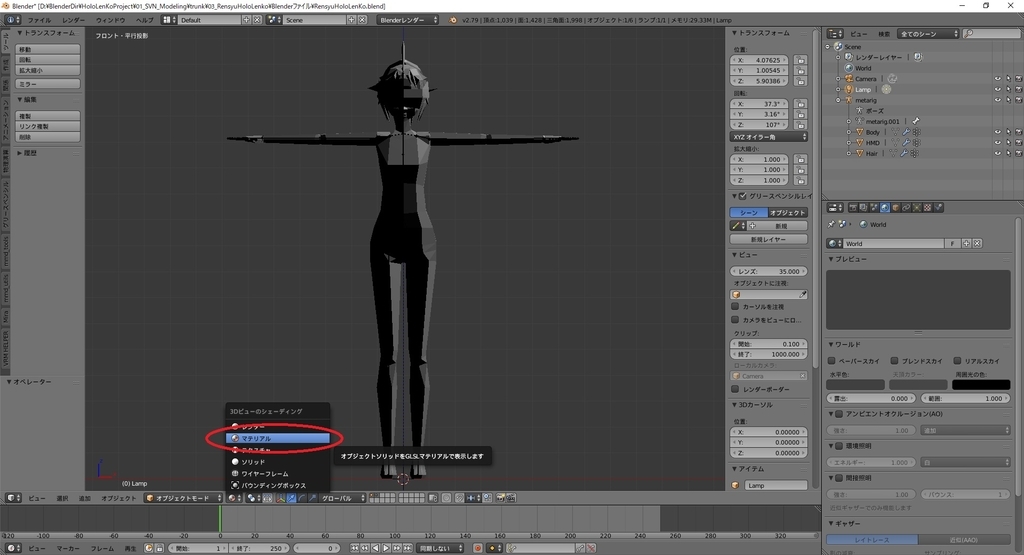The width and height of the screenshot is (1024, 555).
Task: Toggle visibility eye for Lamp in outliner
Action: point(997,89)
